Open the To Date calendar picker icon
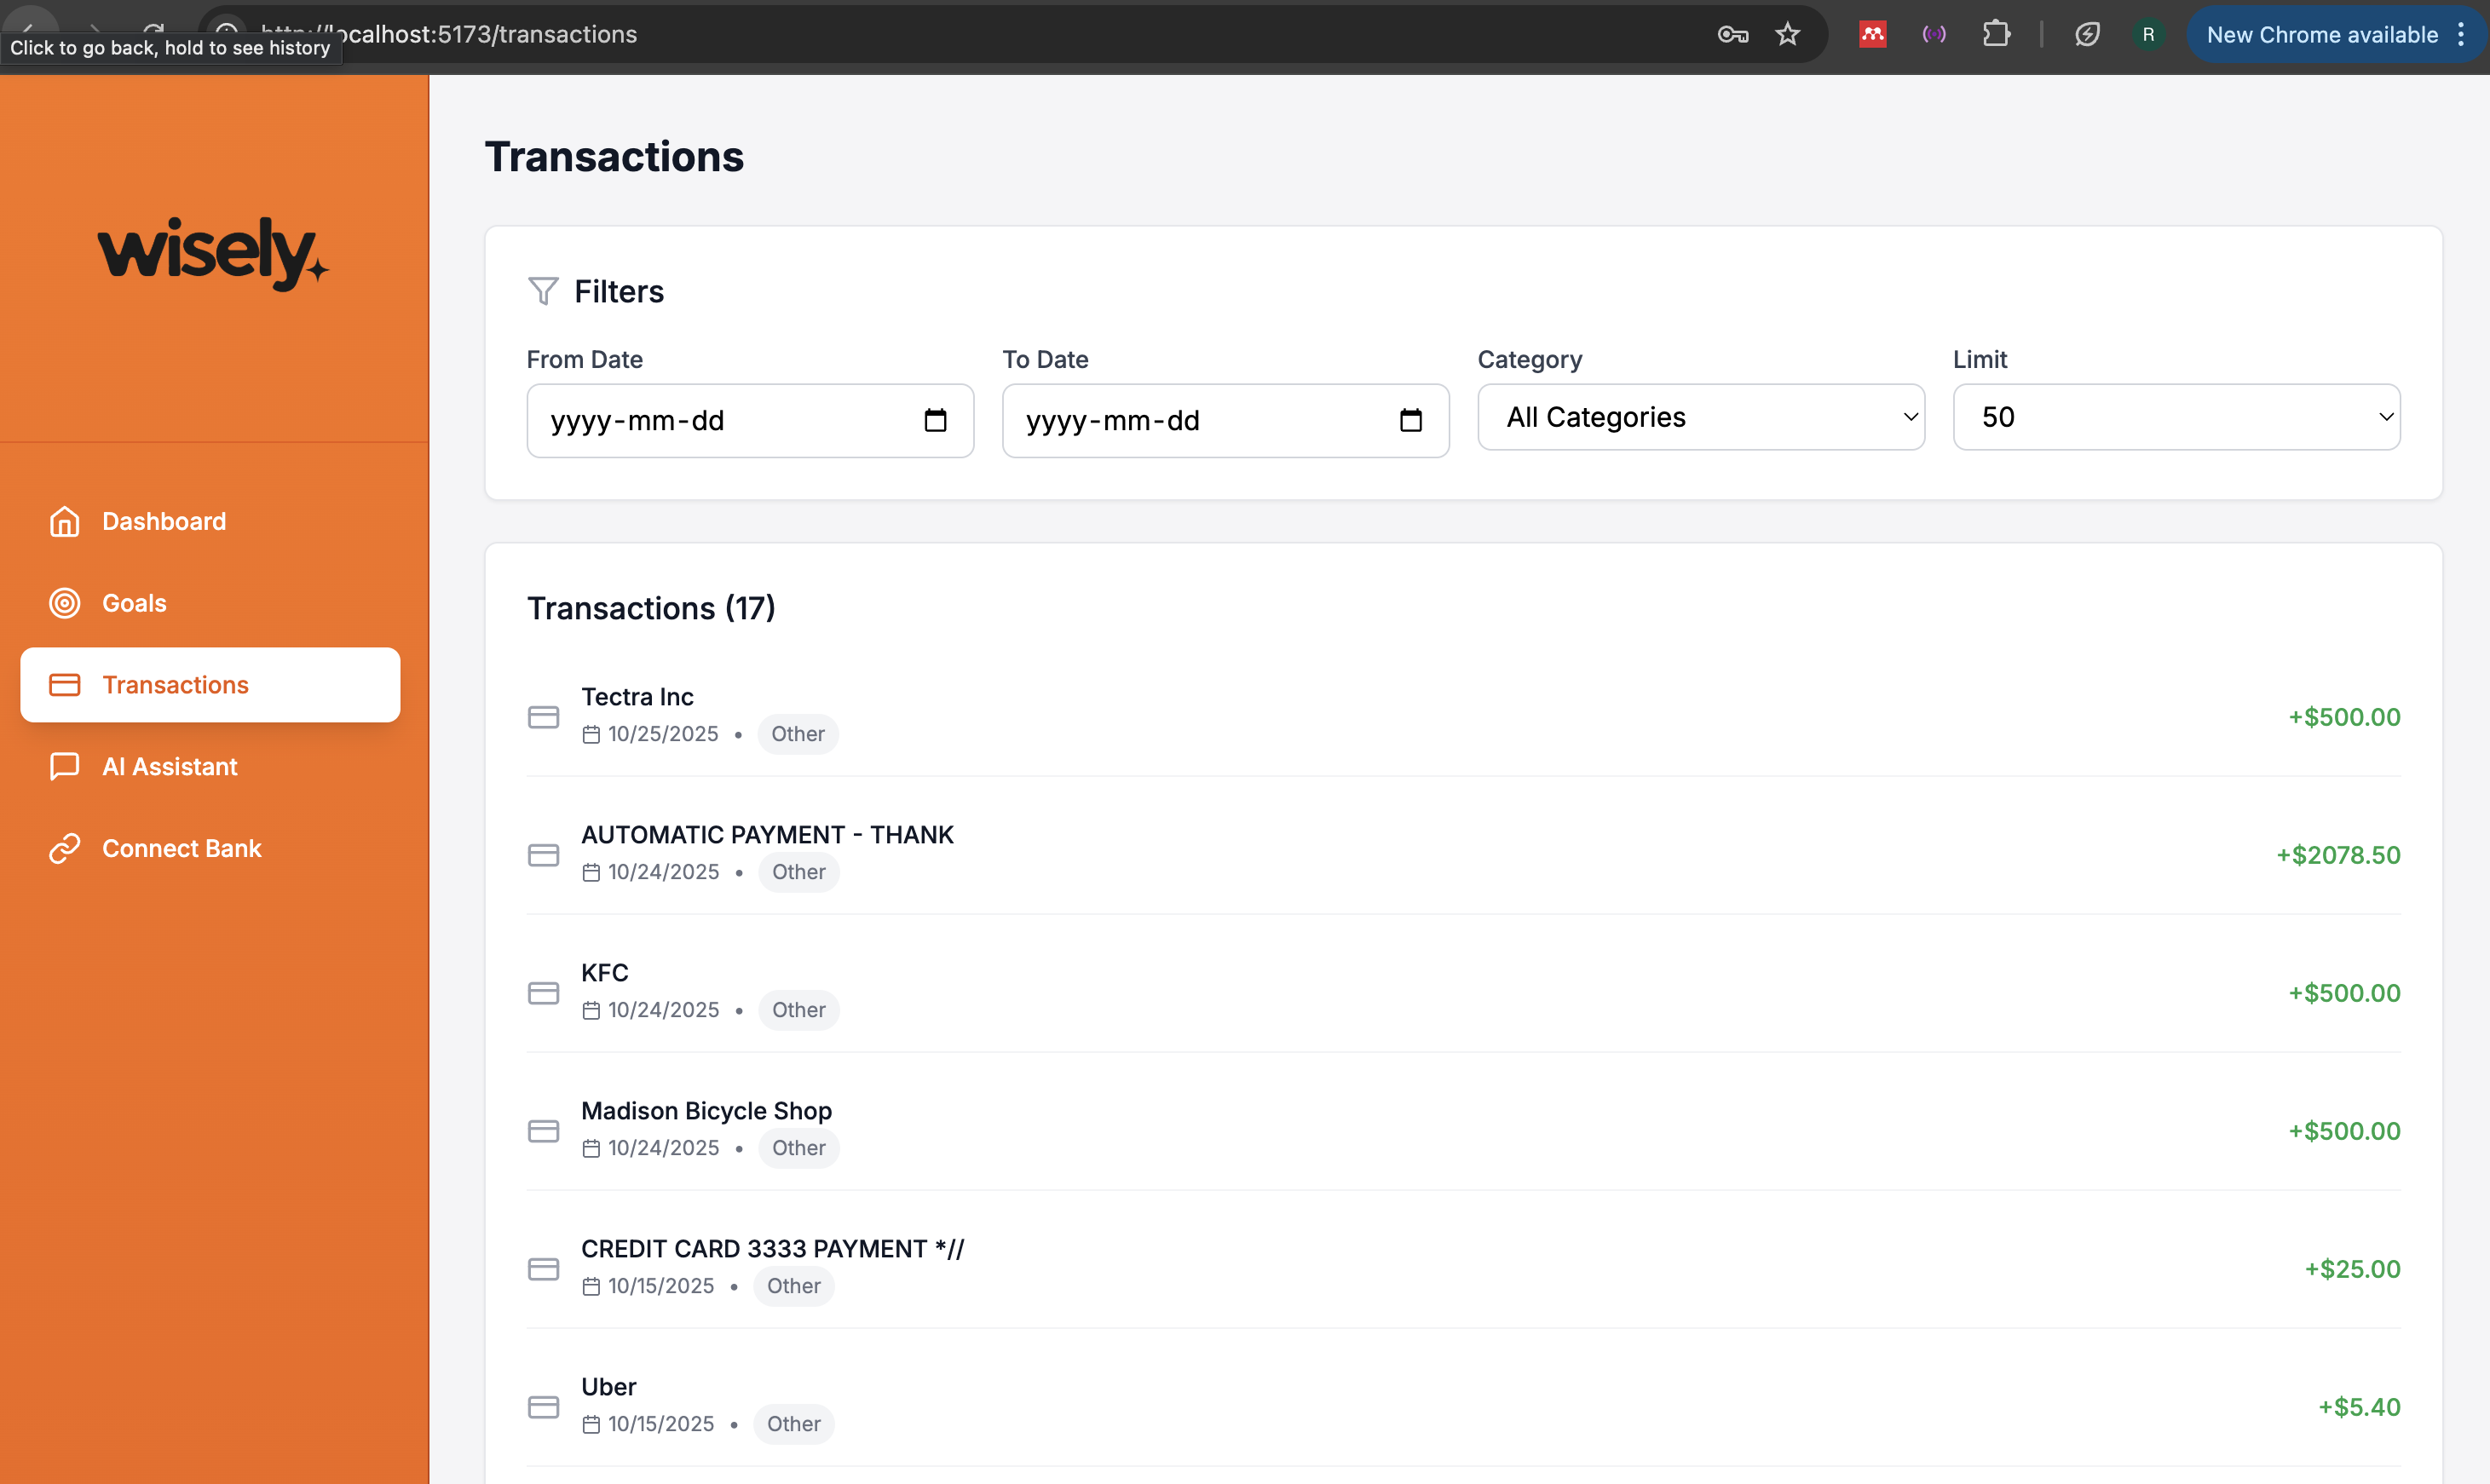 coord(1410,420)
